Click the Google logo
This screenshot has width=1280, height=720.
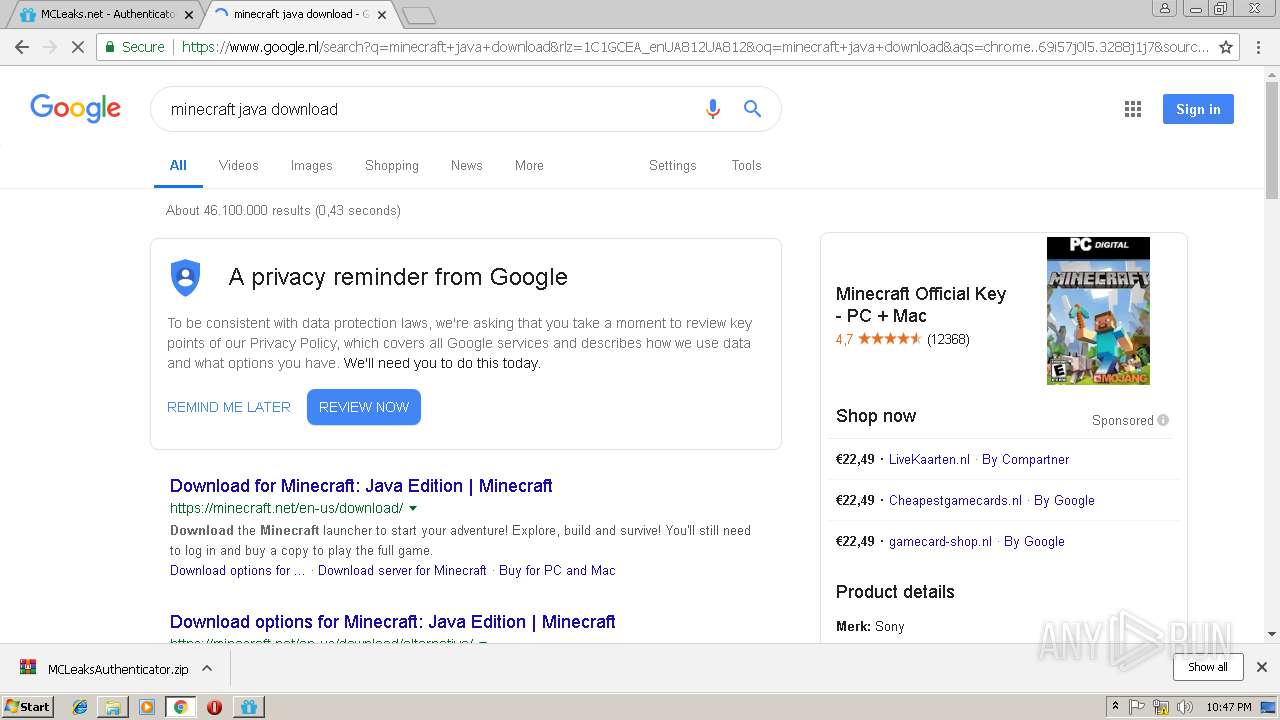[75, 108]
